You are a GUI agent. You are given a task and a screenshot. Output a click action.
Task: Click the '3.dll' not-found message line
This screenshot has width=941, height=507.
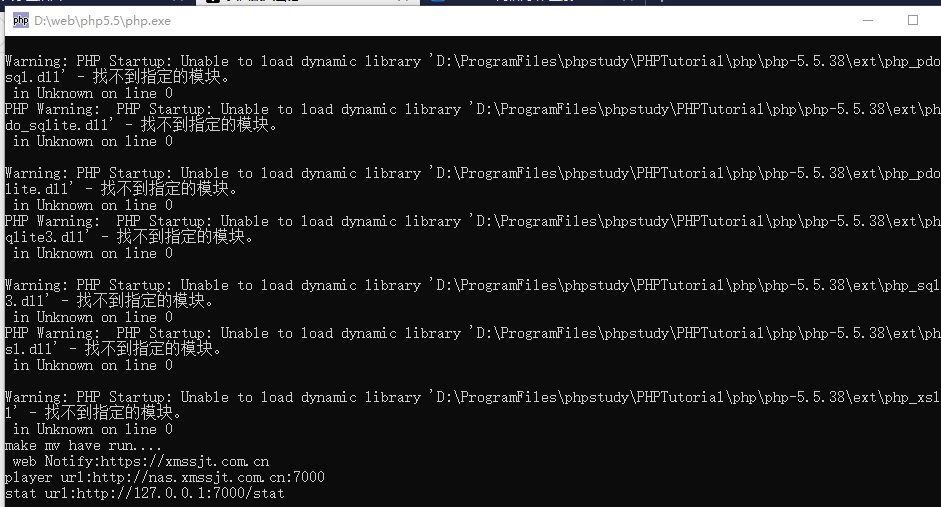click(109, 301)
